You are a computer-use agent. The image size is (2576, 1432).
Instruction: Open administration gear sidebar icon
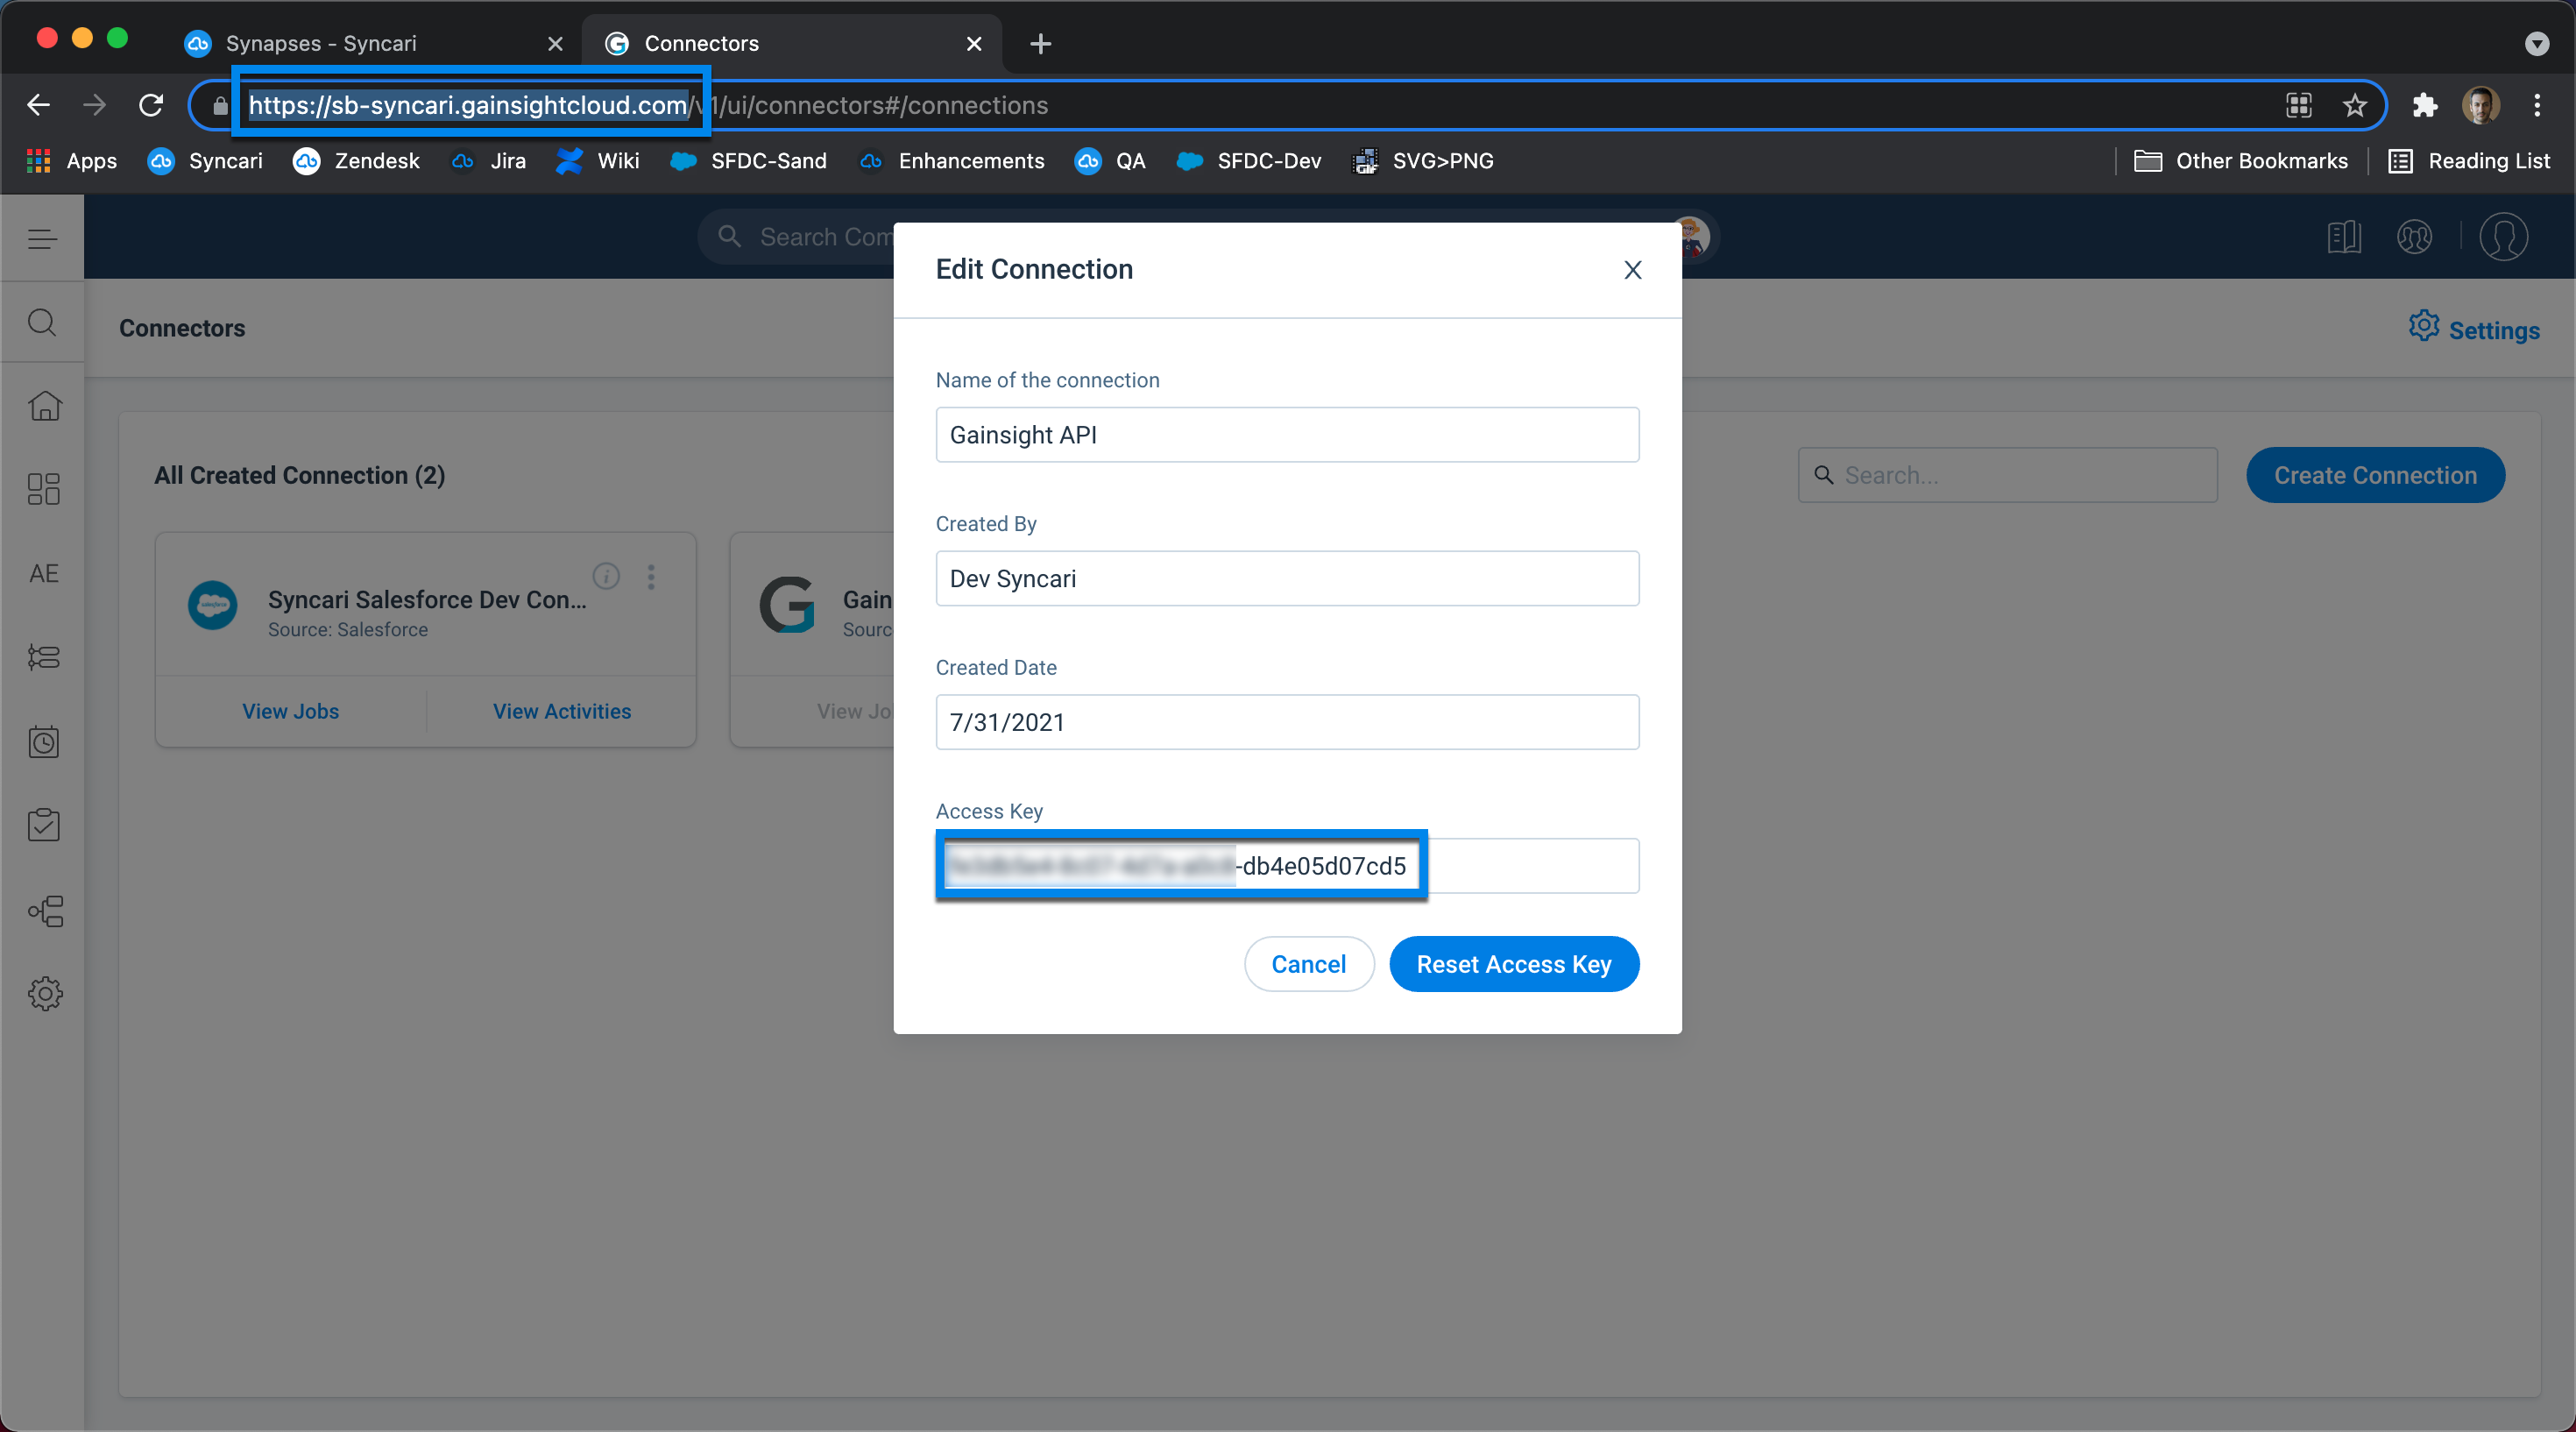(x=45, y=994)
